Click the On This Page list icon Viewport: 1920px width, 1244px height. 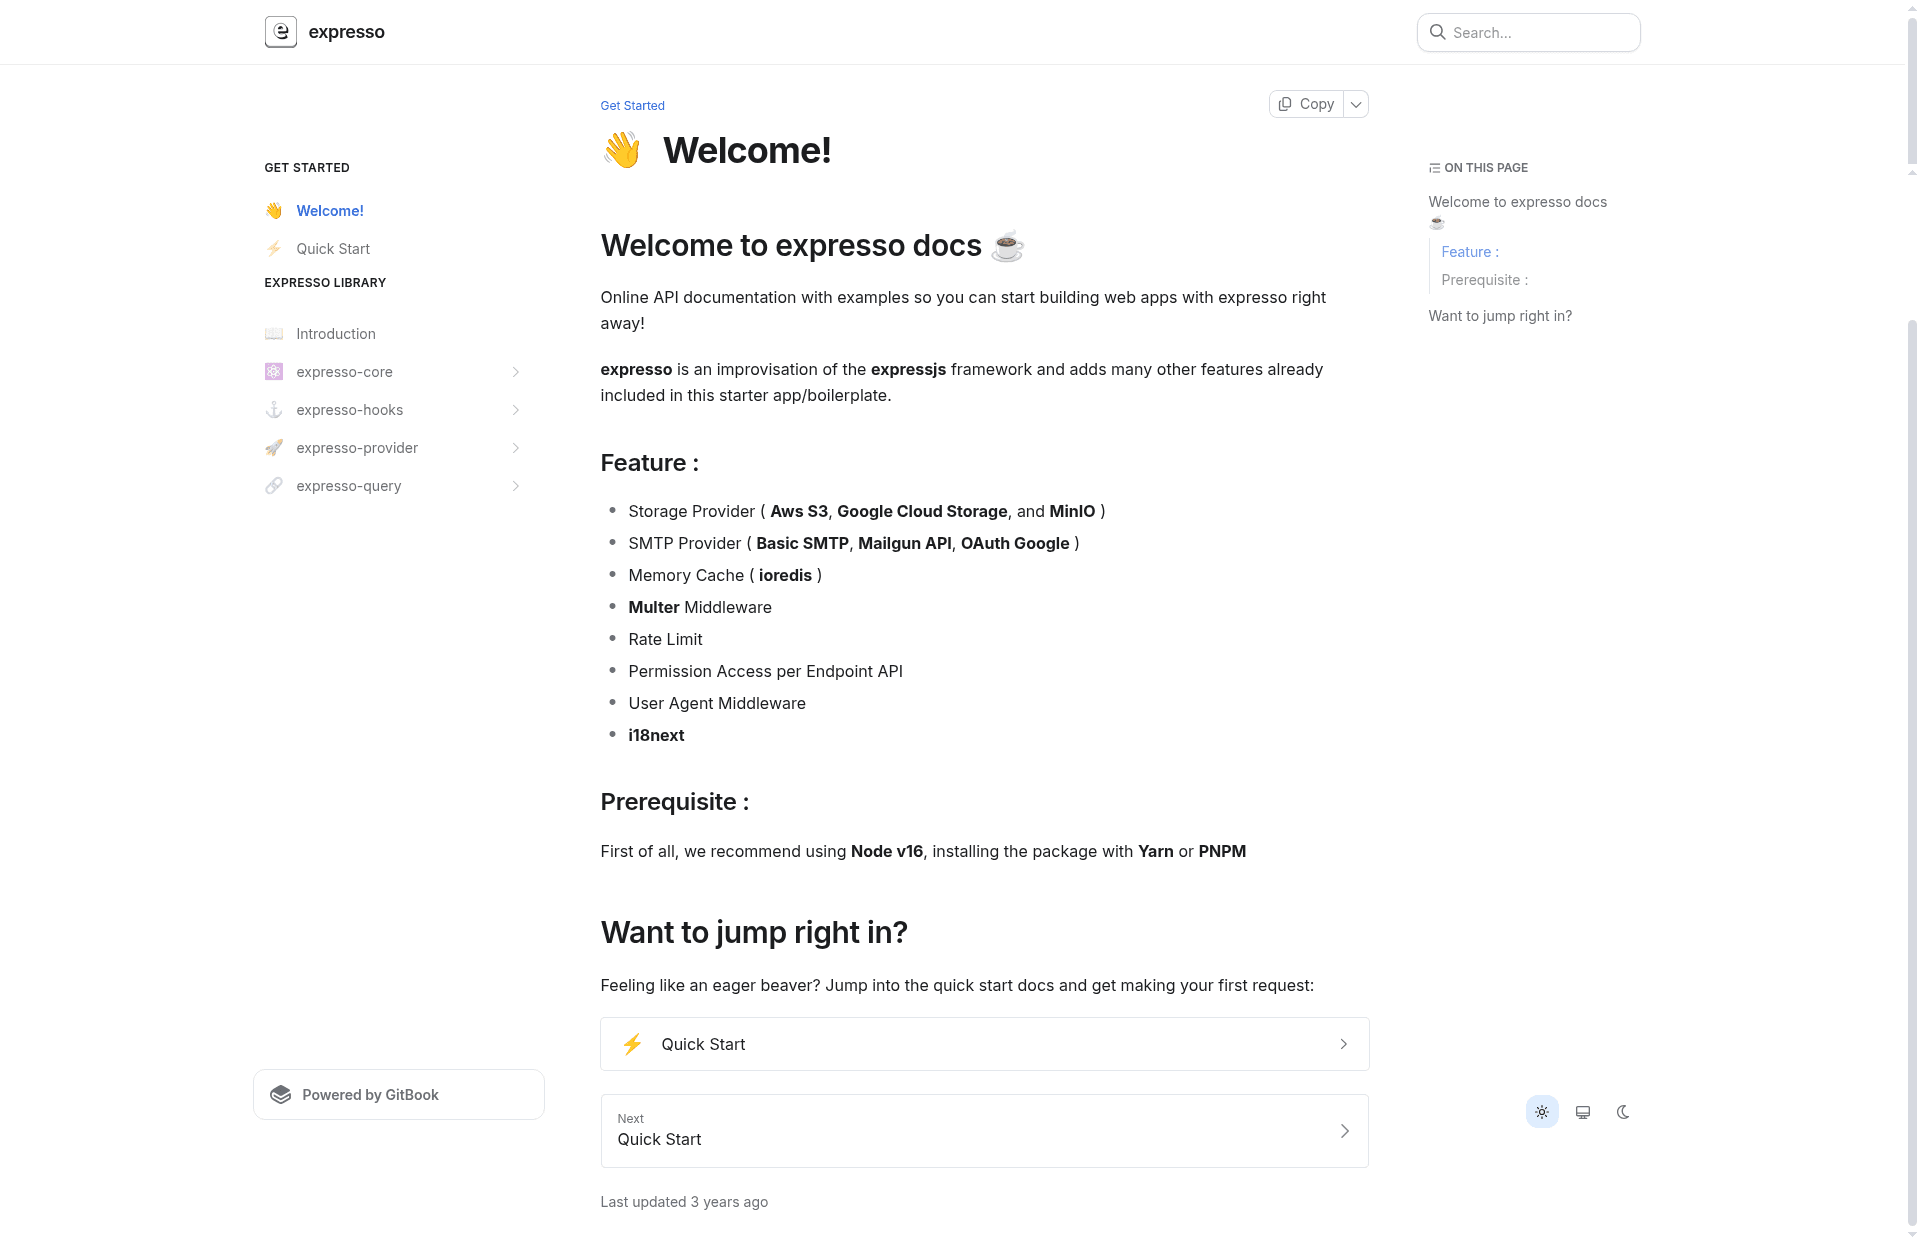point(1434,168)
